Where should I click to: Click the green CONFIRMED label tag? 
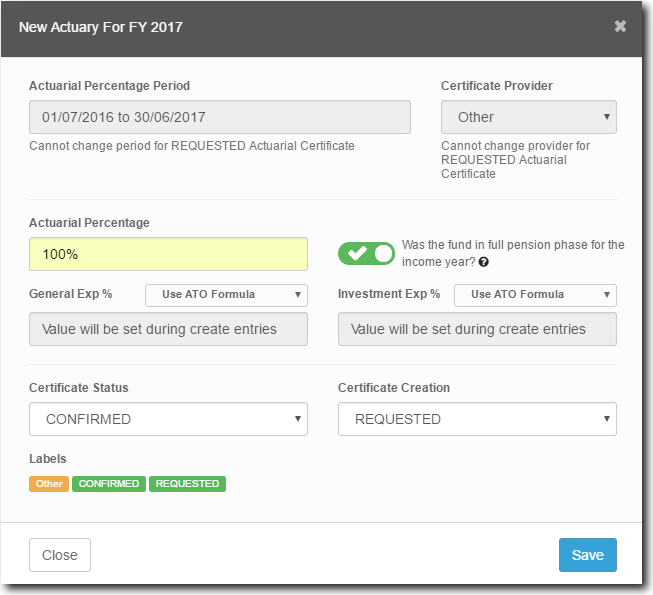(109, 484)
